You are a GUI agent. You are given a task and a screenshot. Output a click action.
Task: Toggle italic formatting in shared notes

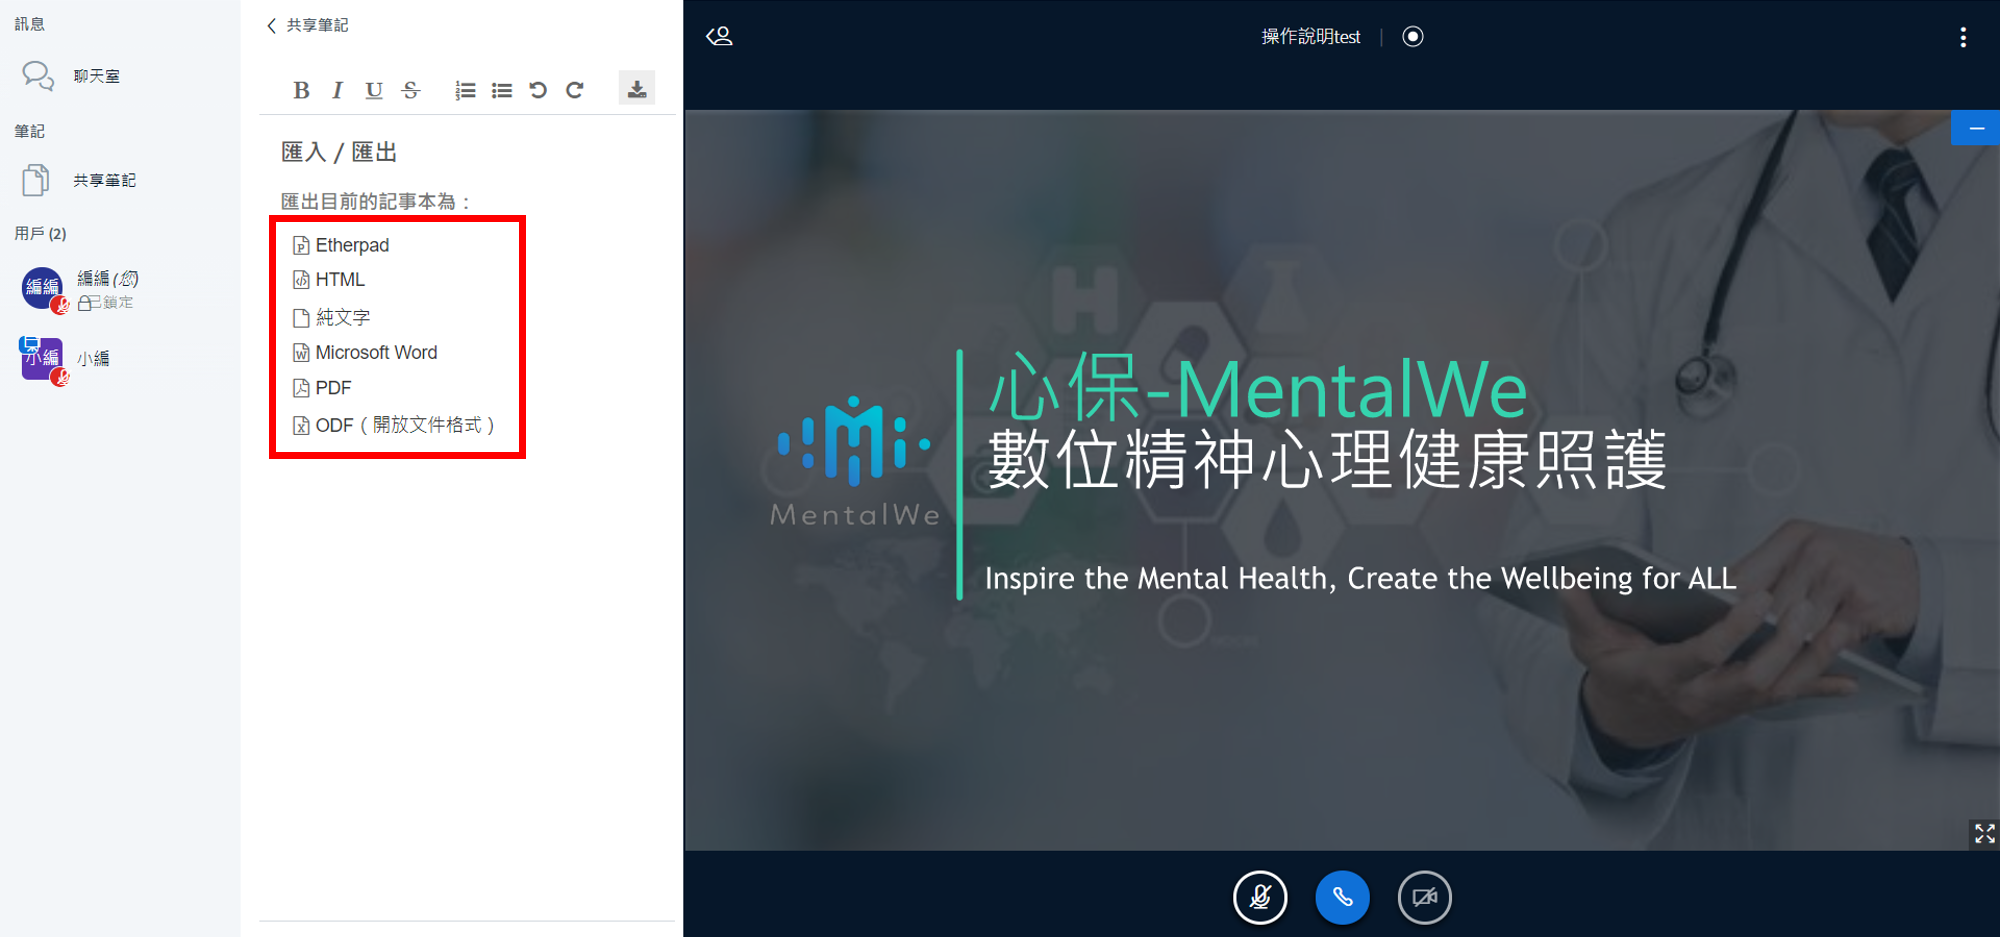(x=337, y=90)
